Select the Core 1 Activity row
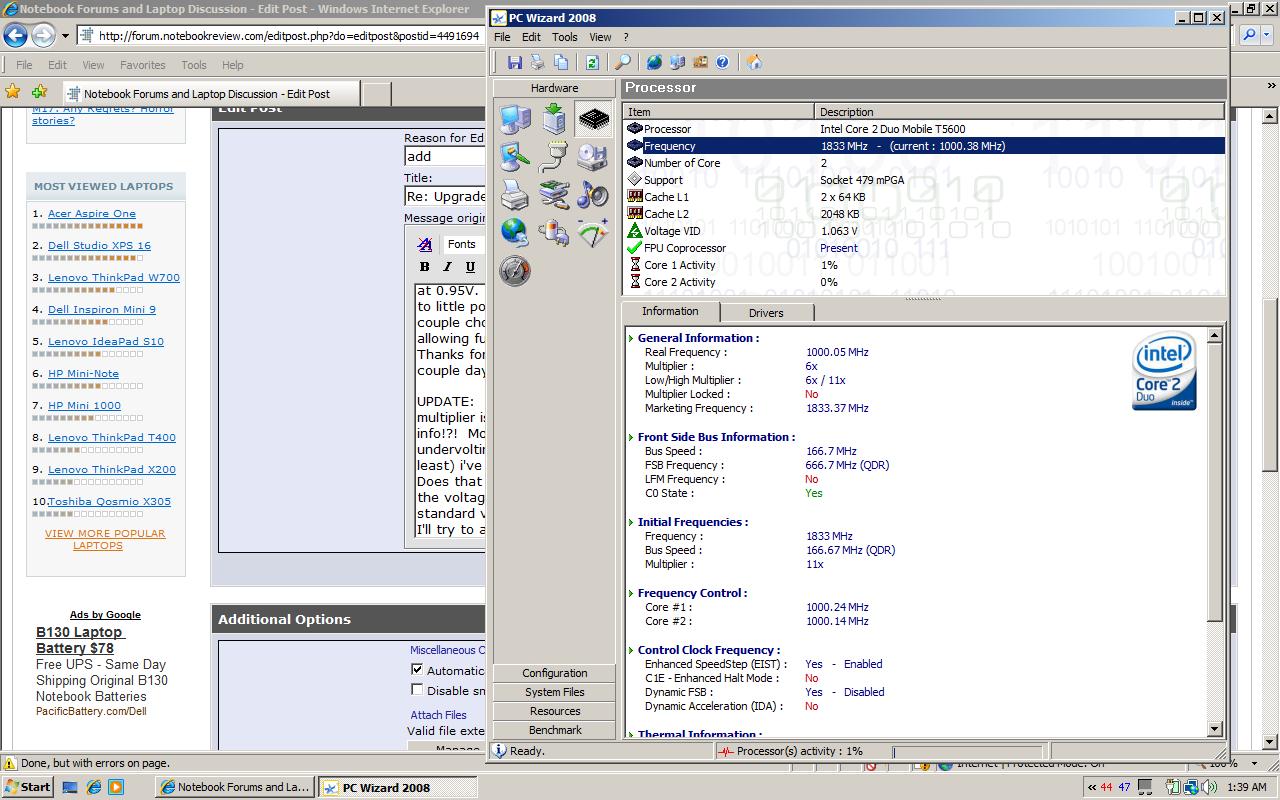The image size is (1280, 800). click(923, 265)
